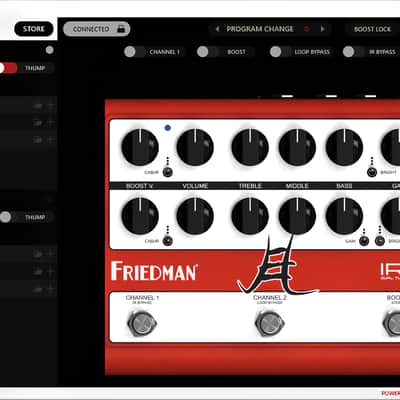Screen dimensions: 400x400
Task: Toggle the CHANNEL 1 switch
Action: click(x=134, y=52)
